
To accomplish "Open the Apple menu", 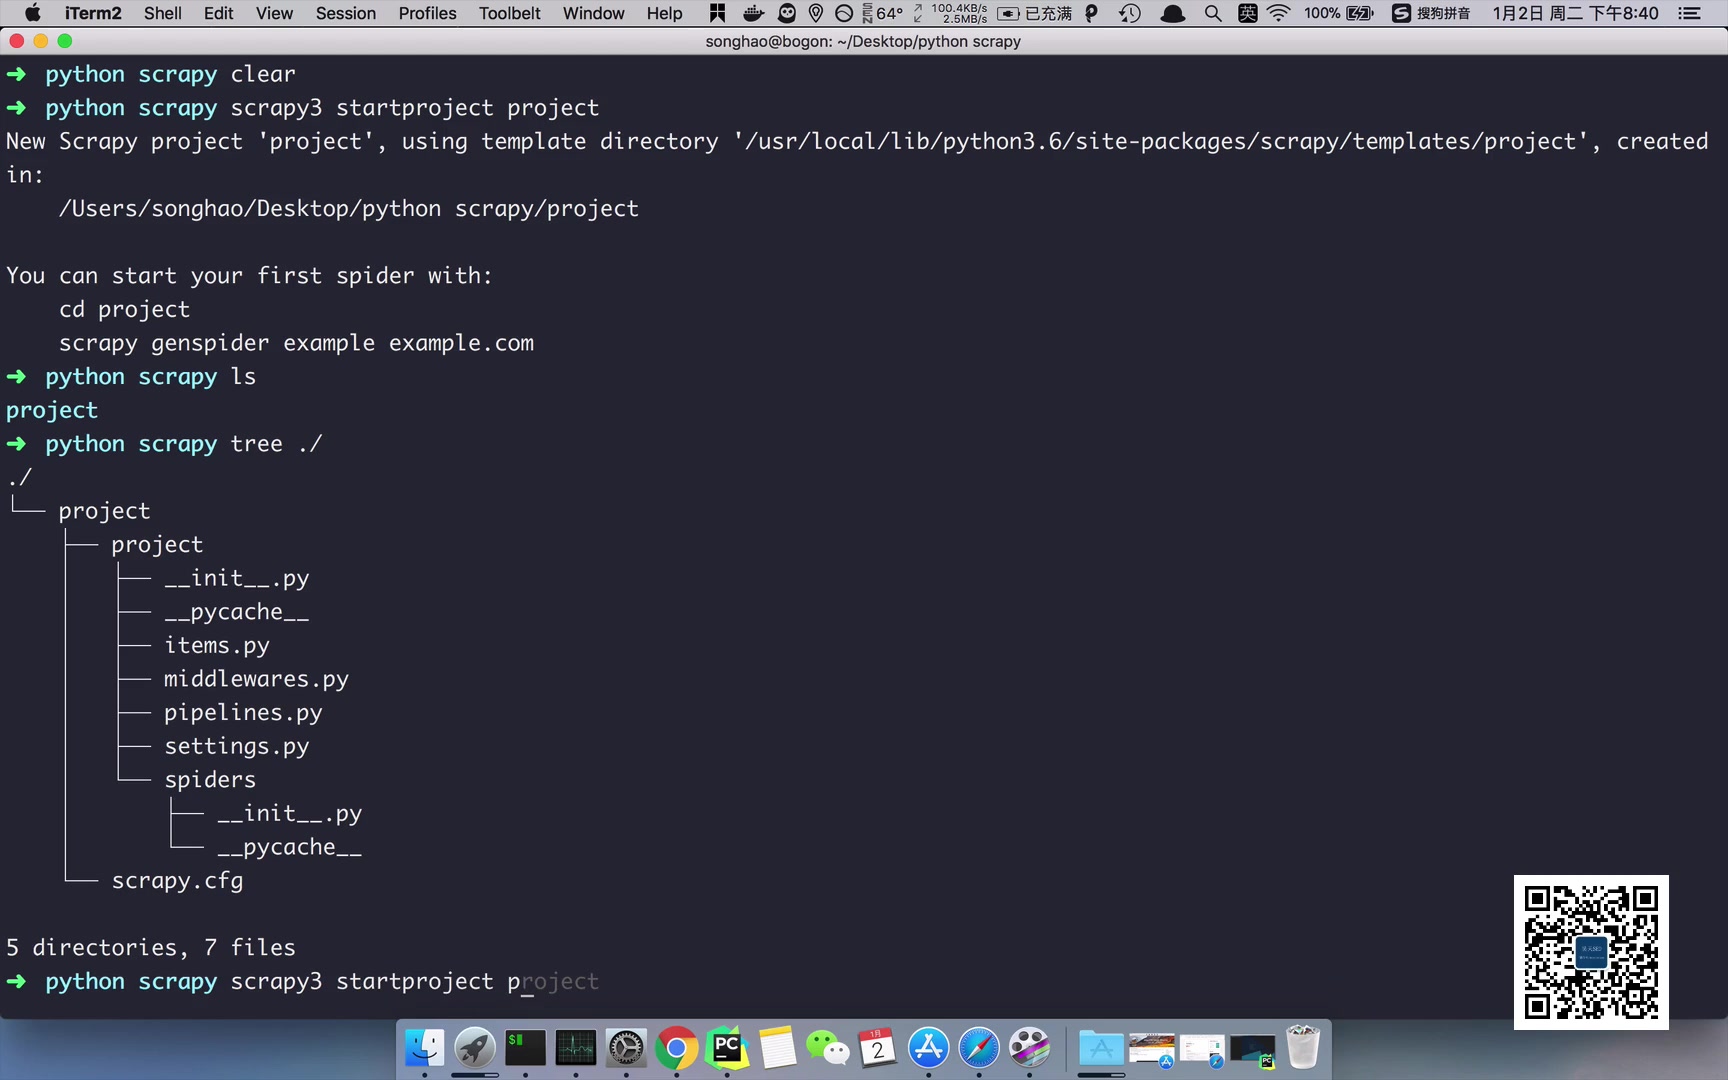I will point(32,13).
